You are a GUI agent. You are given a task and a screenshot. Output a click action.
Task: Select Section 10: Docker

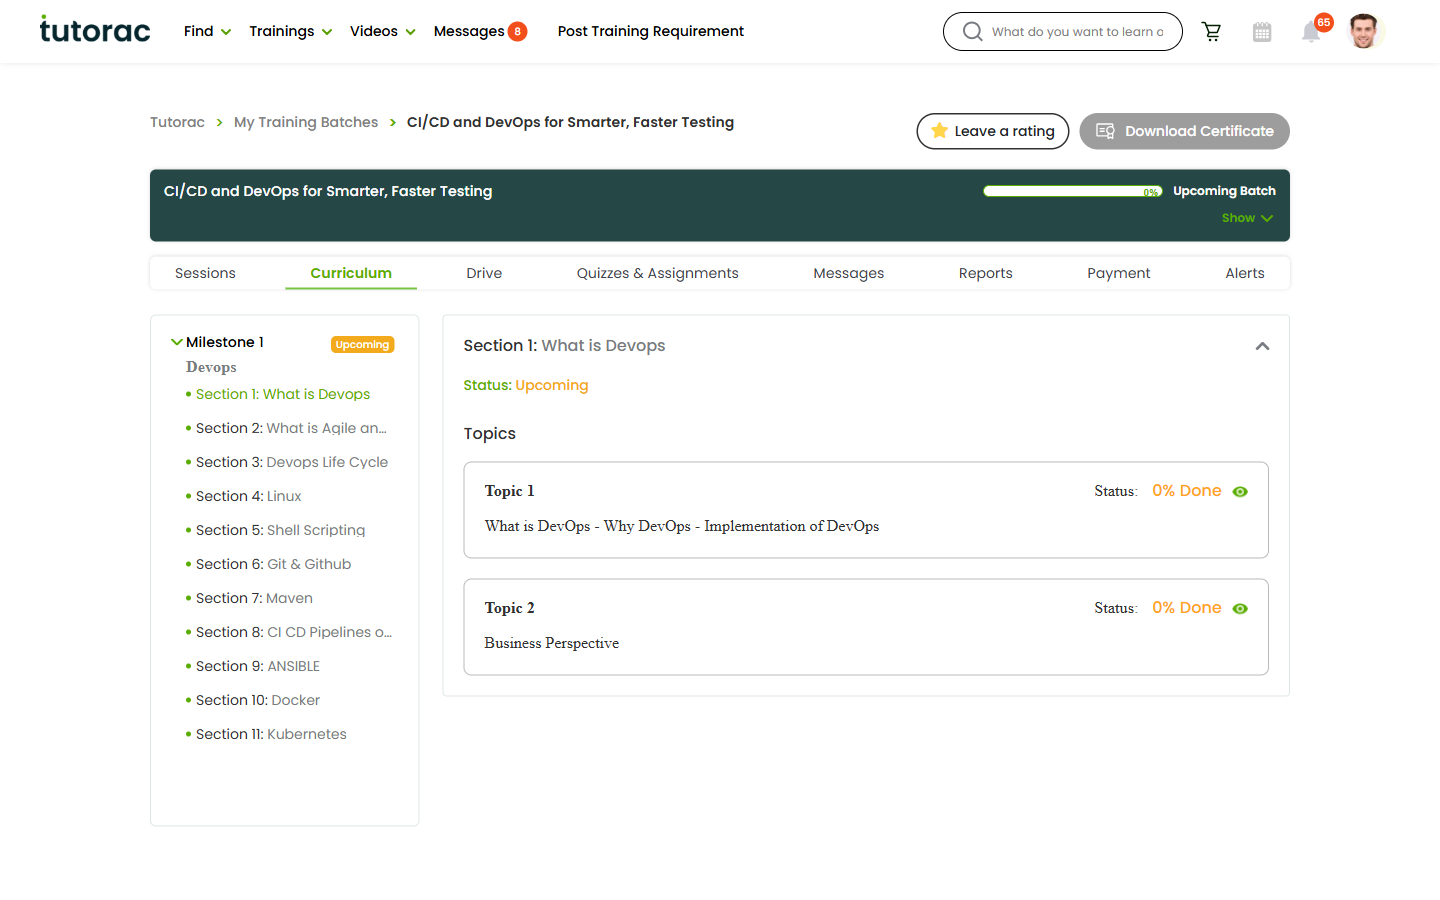point(258,700)
